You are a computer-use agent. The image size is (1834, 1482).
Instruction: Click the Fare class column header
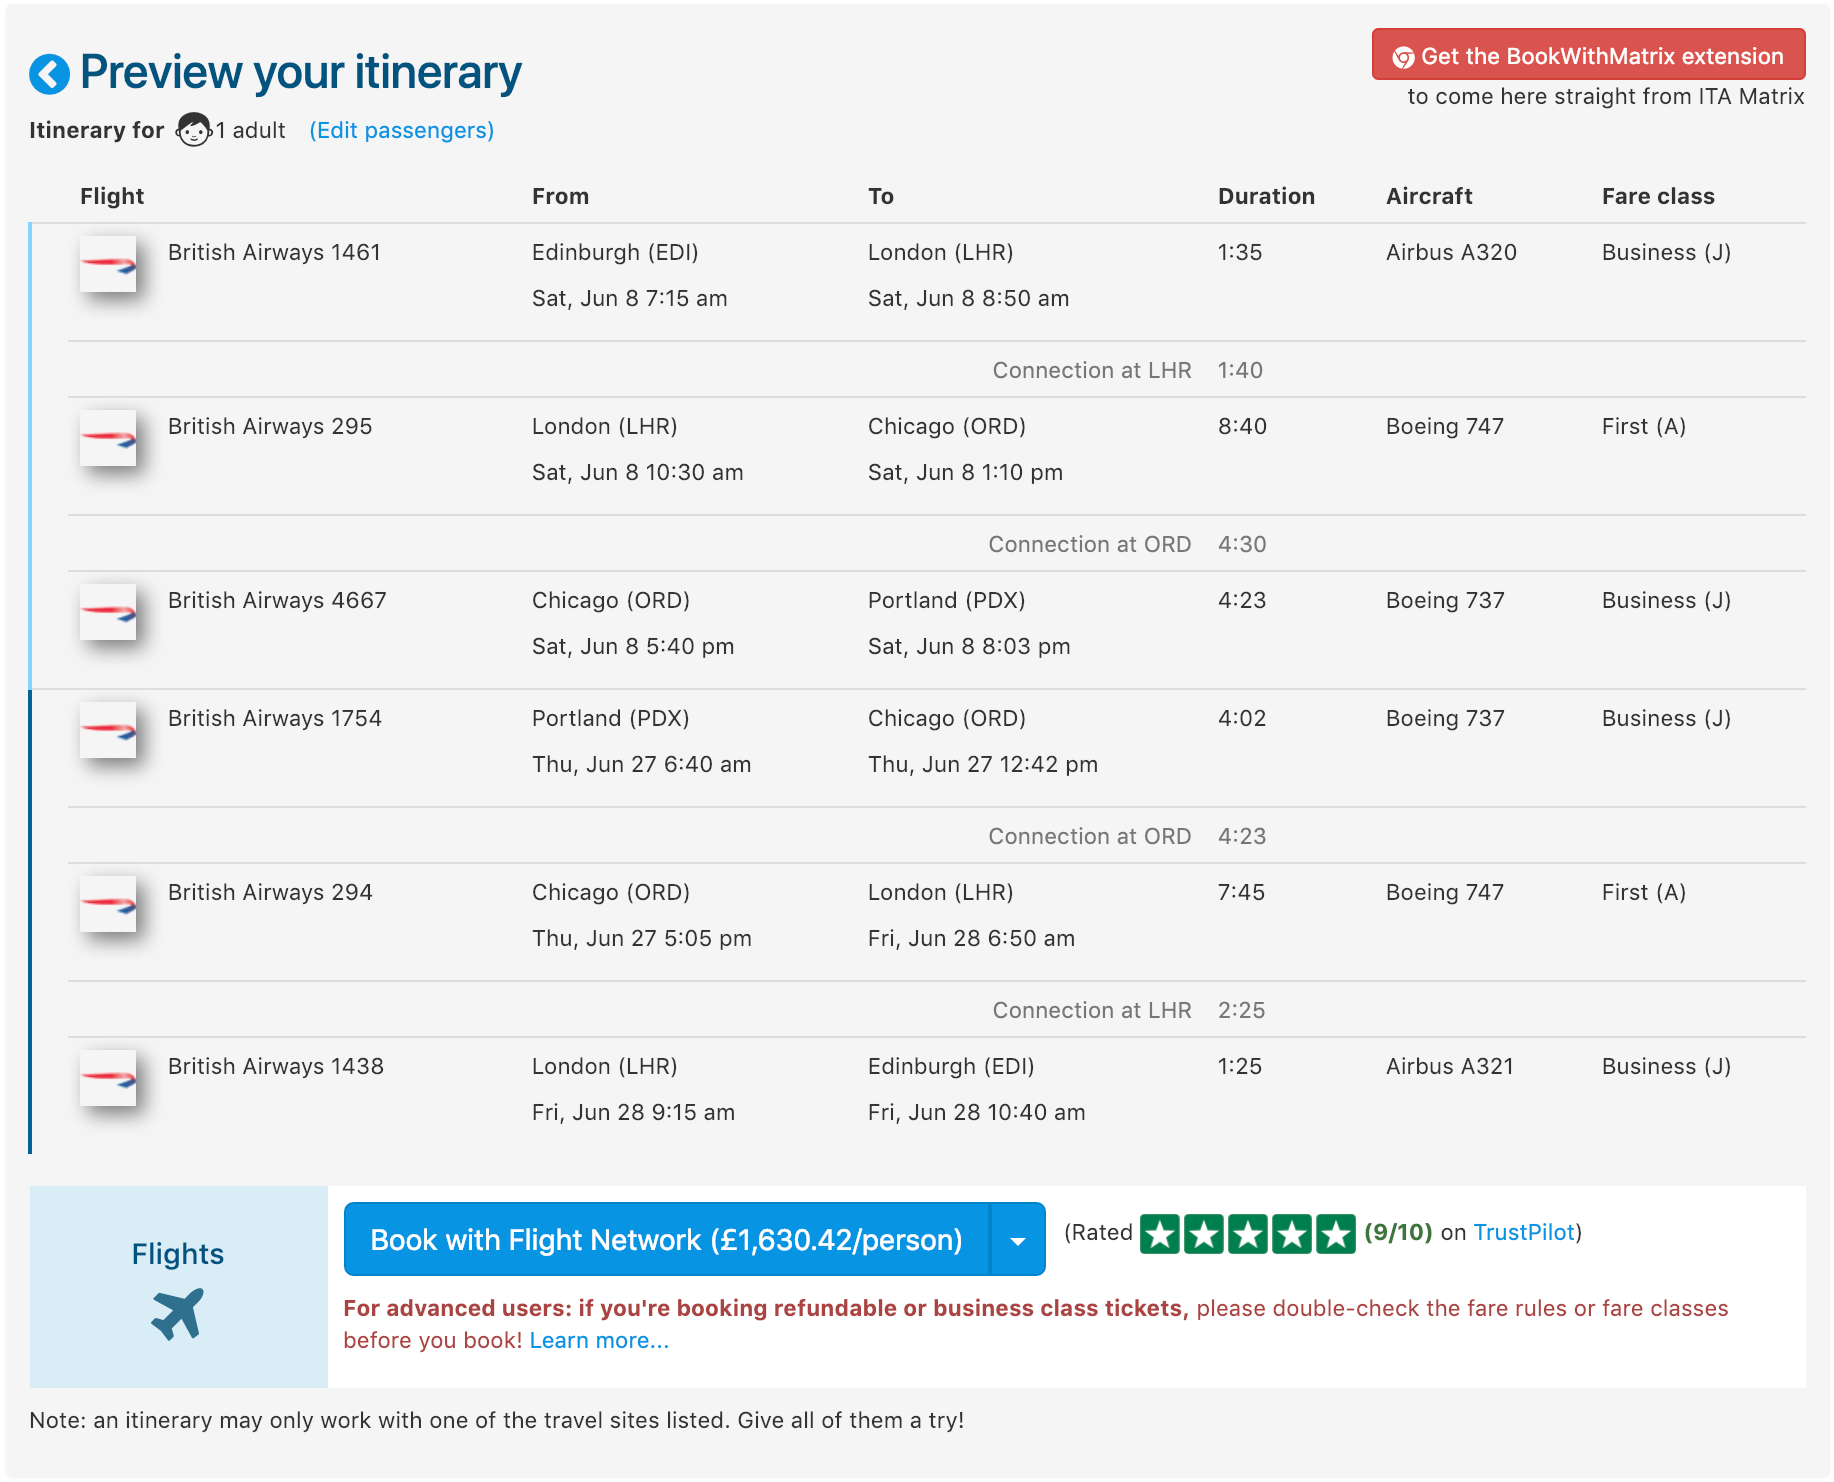tap(1658, 197)
